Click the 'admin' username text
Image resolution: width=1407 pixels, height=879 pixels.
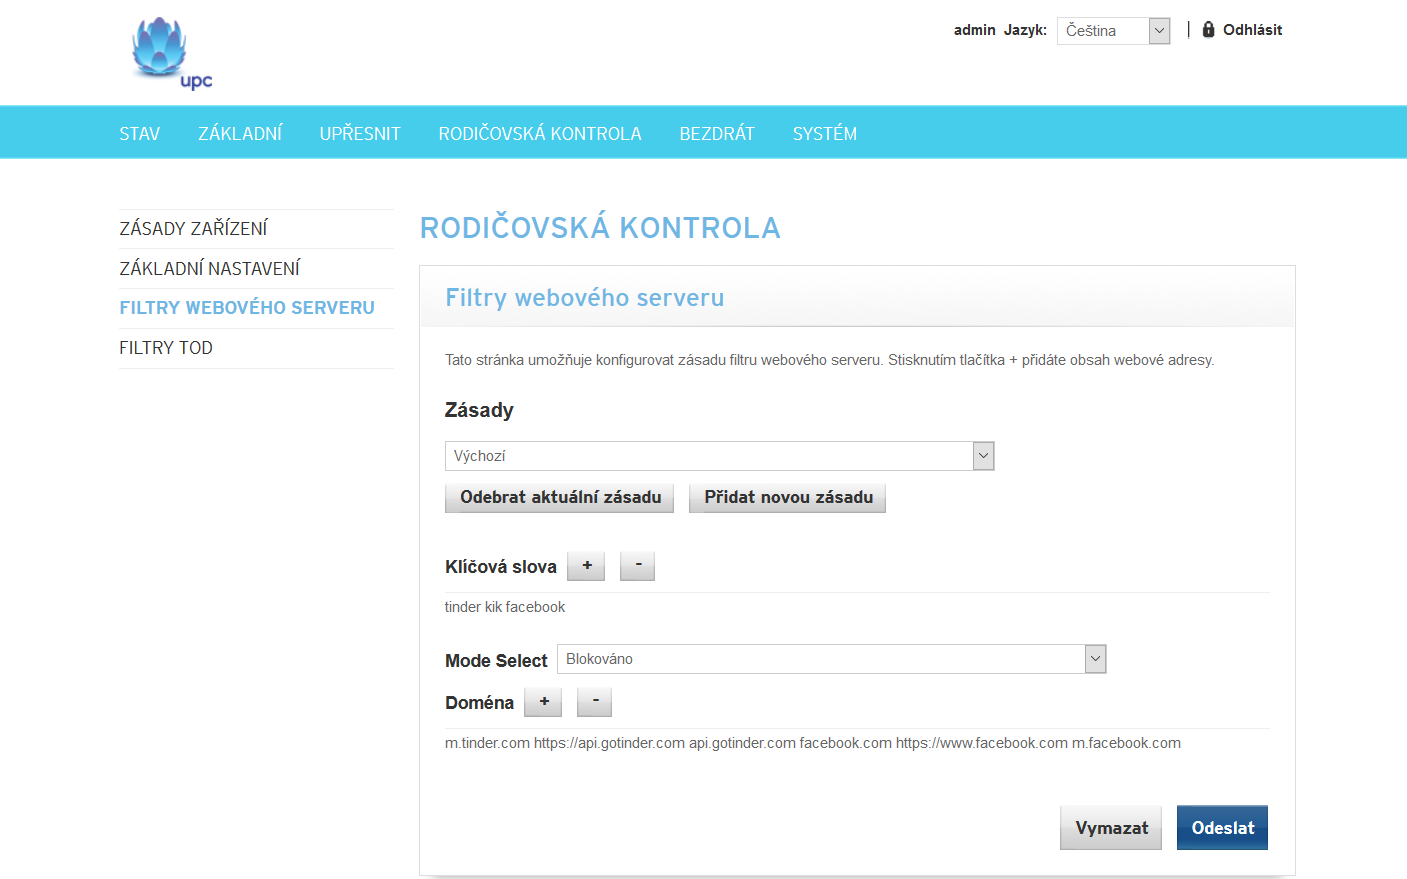pos(974,30)
